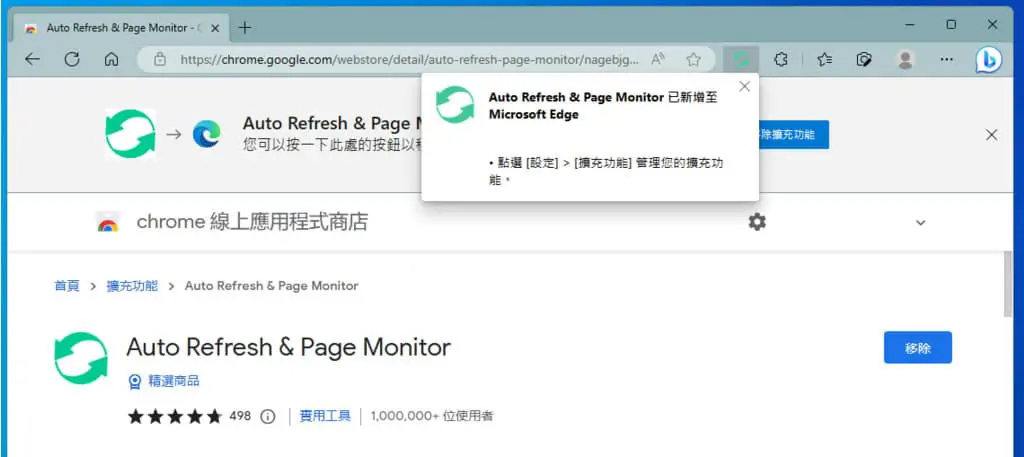1024x457 pixels.
Task: Add page to favorites with star icon
Action: click(x=693, y=59)
